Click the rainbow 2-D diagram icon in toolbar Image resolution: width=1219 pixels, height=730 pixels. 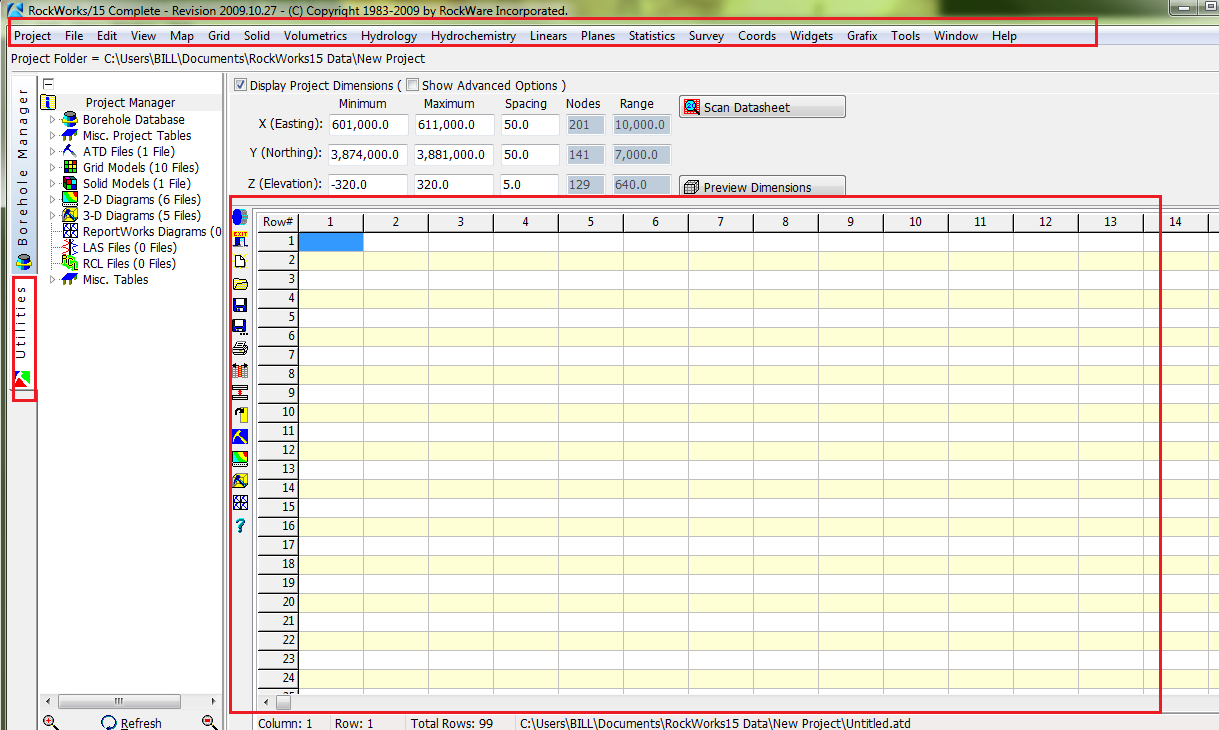tap(240, 458)
